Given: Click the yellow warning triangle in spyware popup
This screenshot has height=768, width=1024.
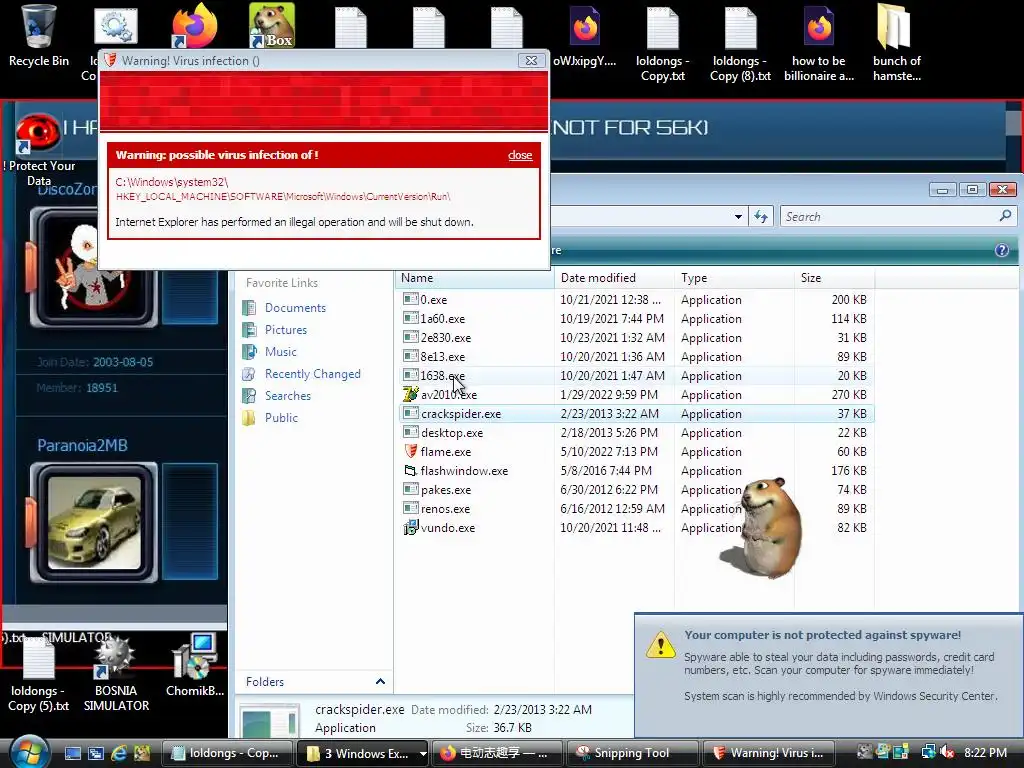Looking at the screenshot, I should (x=661, y=645).
